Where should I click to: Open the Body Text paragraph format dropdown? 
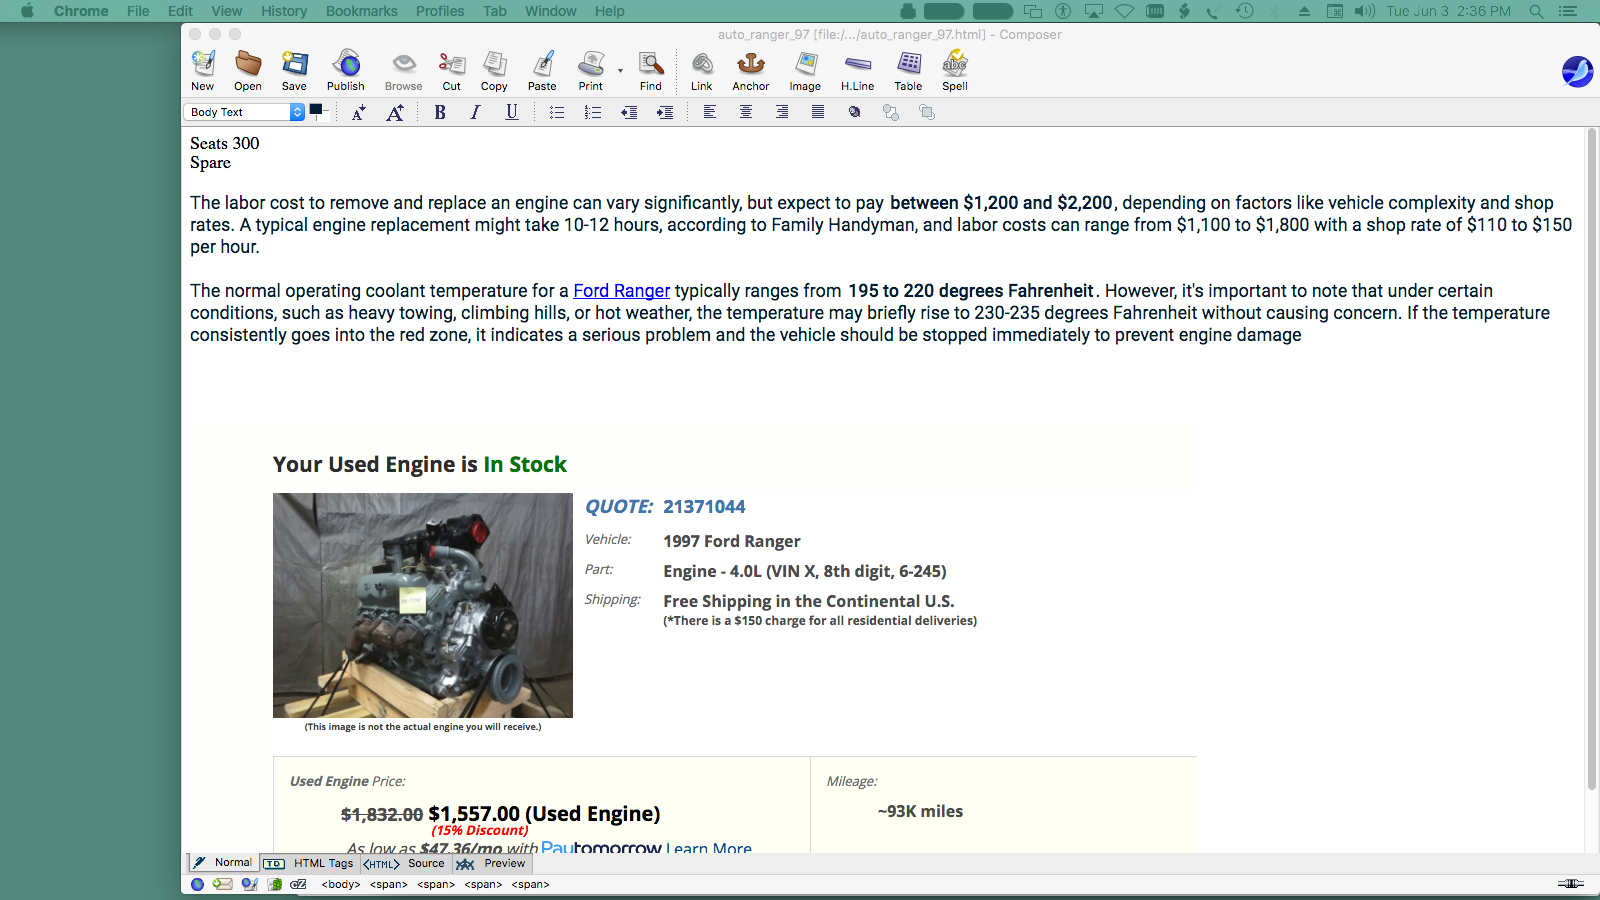(245, 112)
